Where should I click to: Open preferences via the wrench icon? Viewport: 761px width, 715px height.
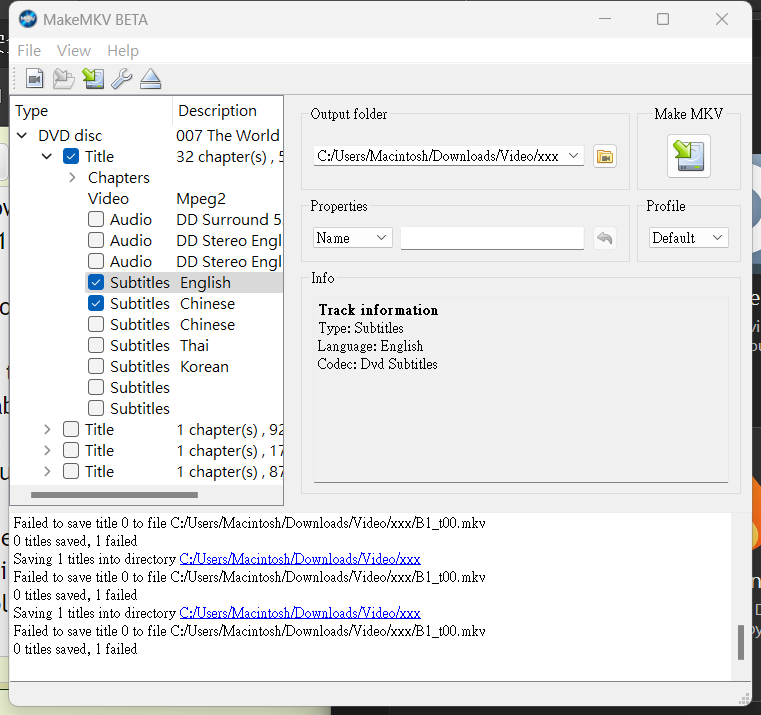point(121,78)
